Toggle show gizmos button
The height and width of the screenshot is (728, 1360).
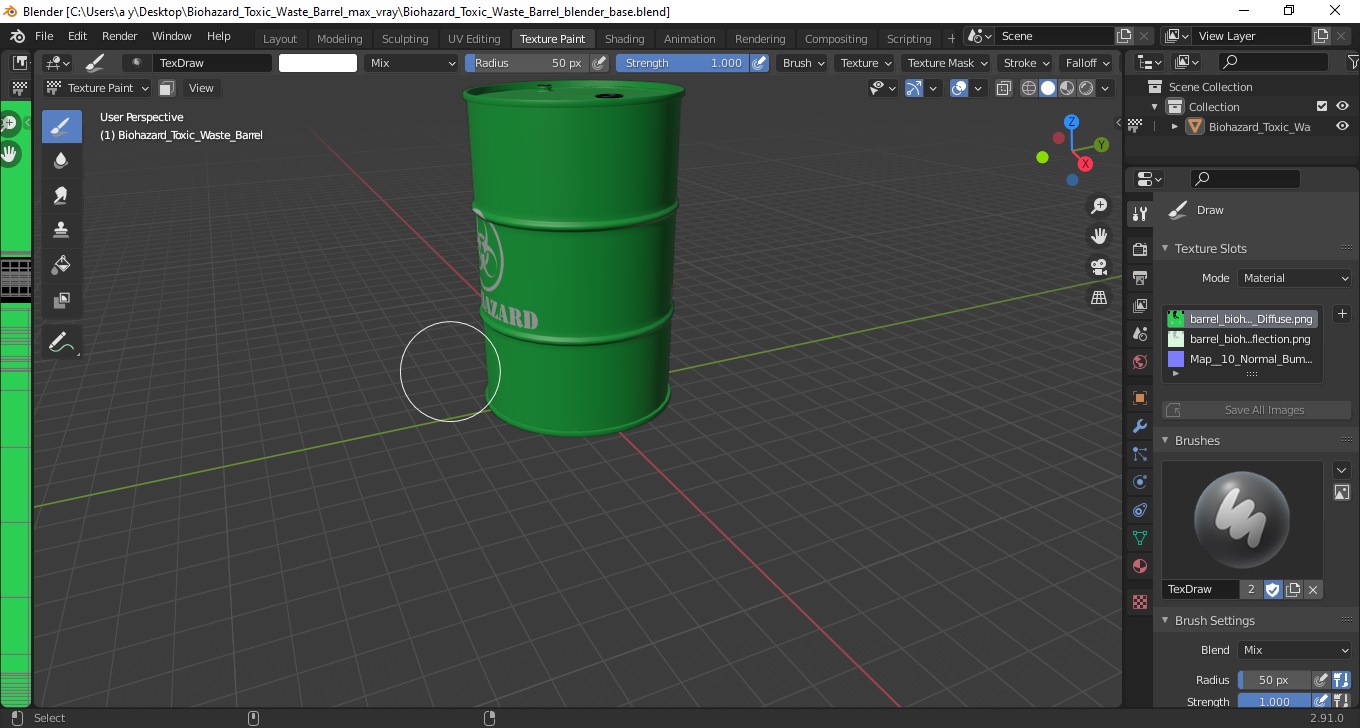click(x=913, y=88)
